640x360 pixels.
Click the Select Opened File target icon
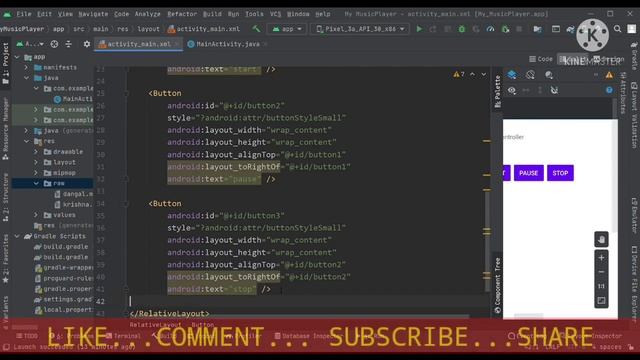tap(54, 44)
